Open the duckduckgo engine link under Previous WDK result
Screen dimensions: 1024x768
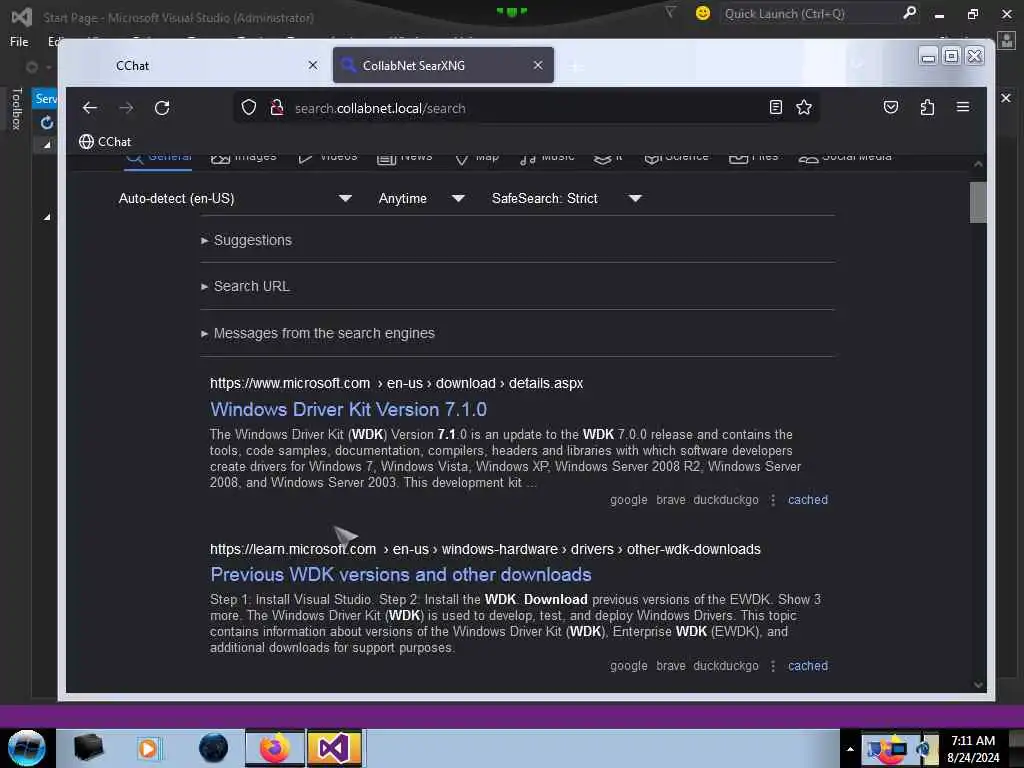(726, 665)
